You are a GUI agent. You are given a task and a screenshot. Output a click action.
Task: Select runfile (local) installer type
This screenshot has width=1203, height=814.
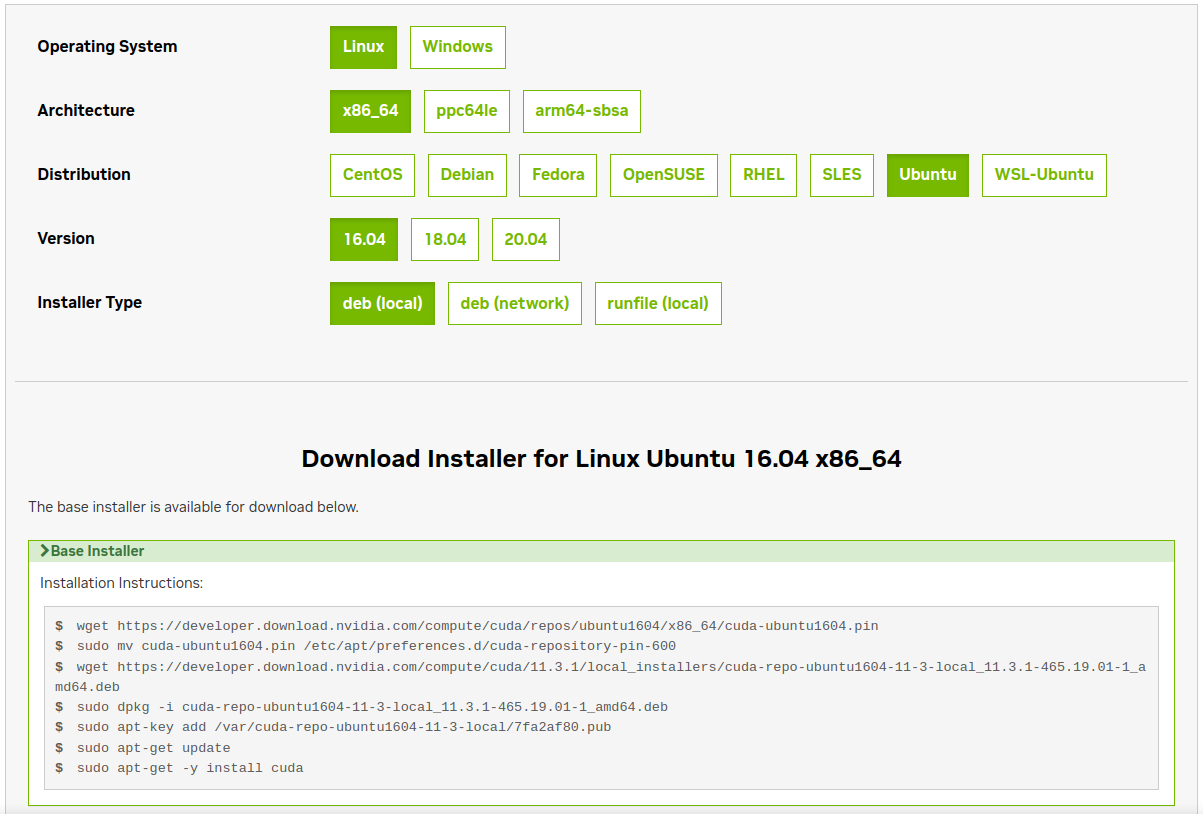coord(657,303)
